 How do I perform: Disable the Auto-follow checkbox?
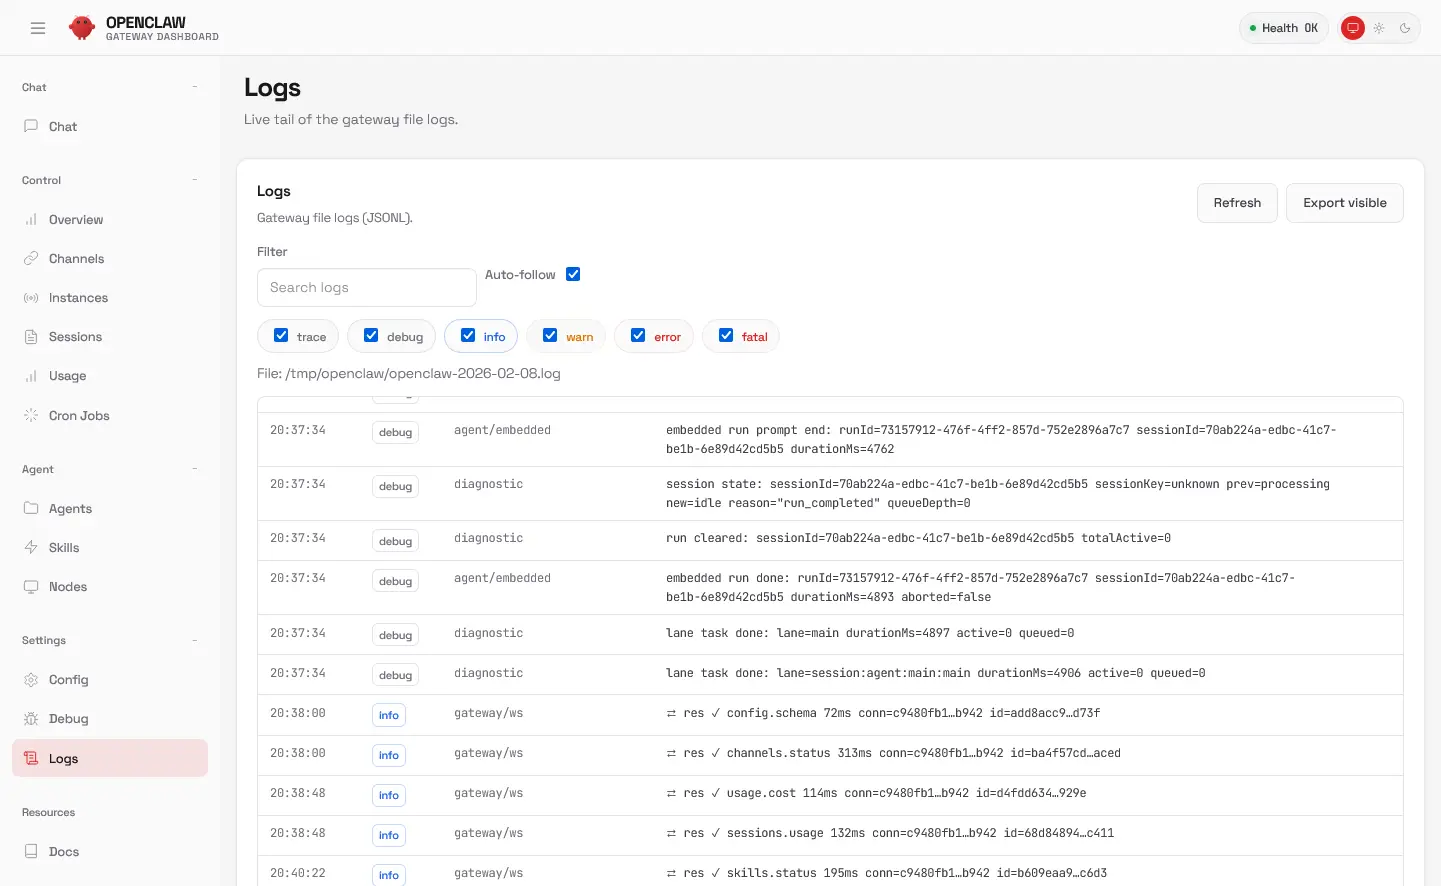[573, 275]
